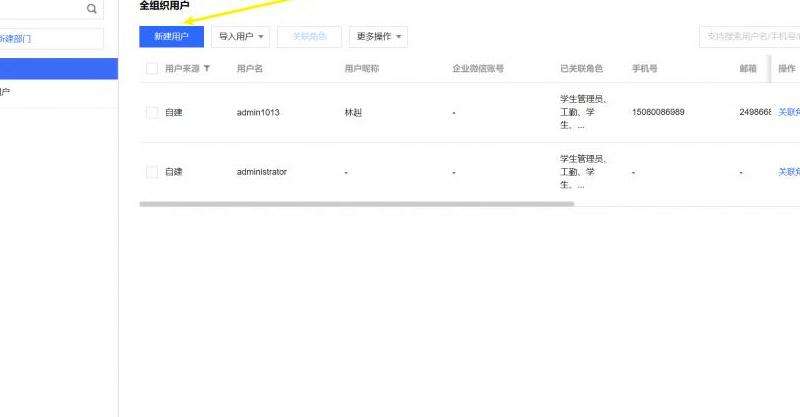Image resolution: width=800 pixels, height=417 pixels.
Task: Select the checkbox for admin1013 row
Action: (152, 112)
